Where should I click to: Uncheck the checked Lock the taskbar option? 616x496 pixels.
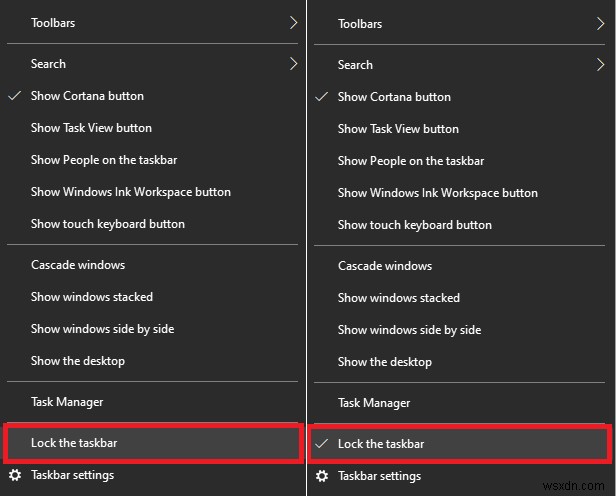(x=380, y=444)
